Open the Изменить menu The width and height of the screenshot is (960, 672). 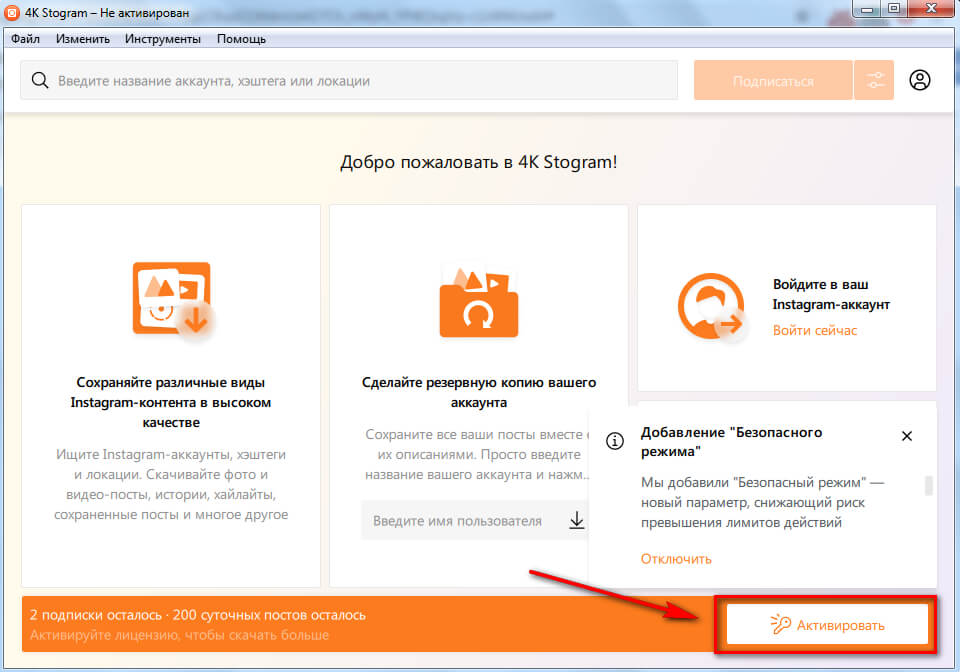83,39
